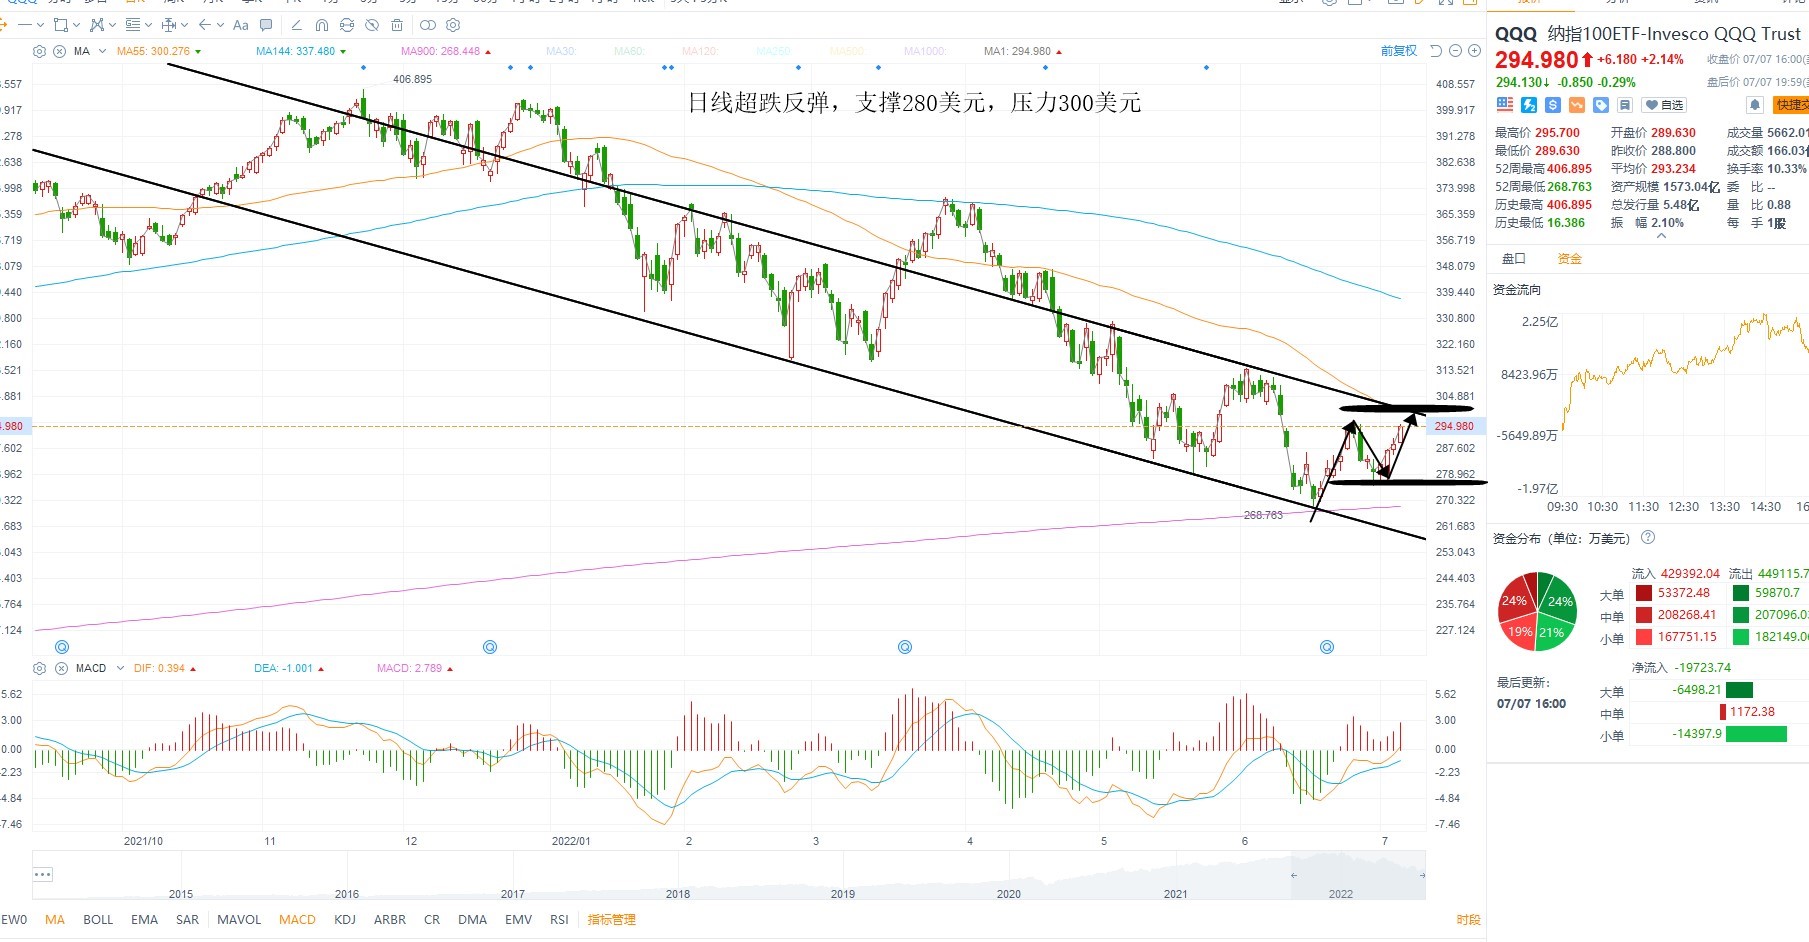The image size is (1809, 942).
Task: Toggle the active MA indicator tab
Action: coord(55,920)
